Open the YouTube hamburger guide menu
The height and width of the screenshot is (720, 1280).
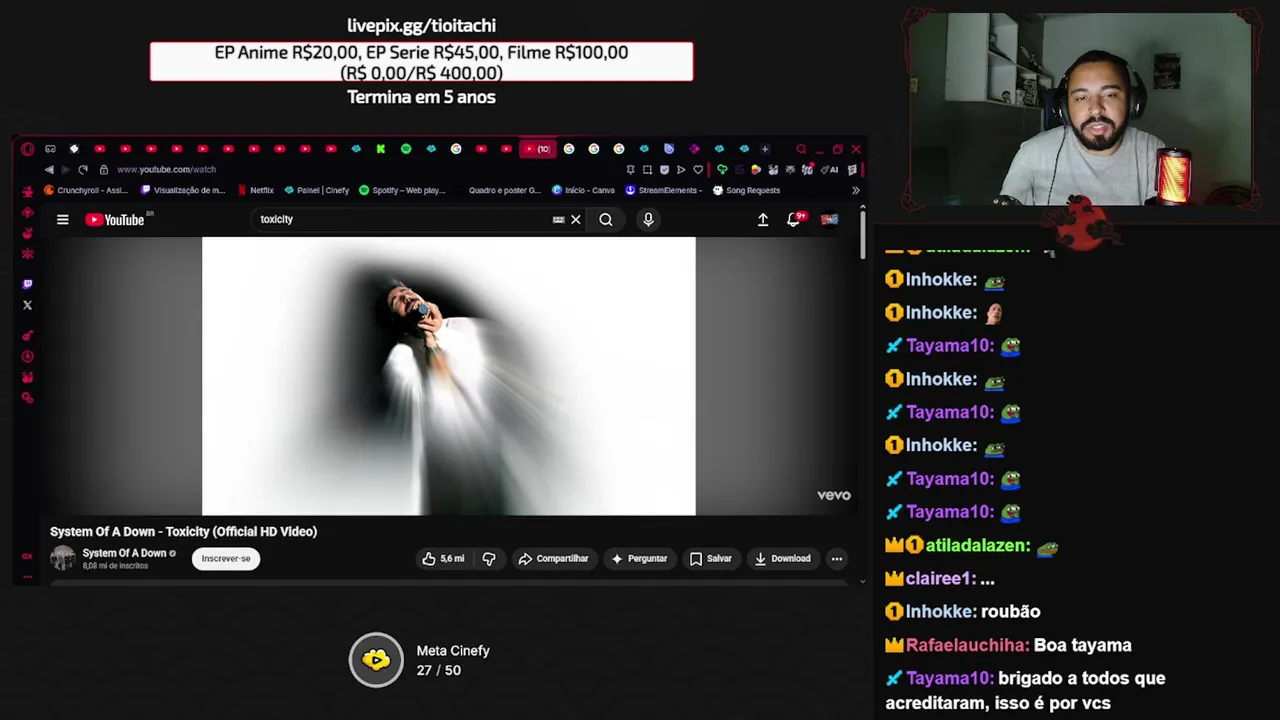pos(62,219)
